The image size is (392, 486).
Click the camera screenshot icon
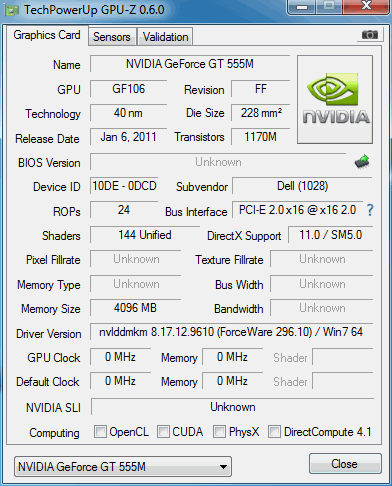coord(369,34)
